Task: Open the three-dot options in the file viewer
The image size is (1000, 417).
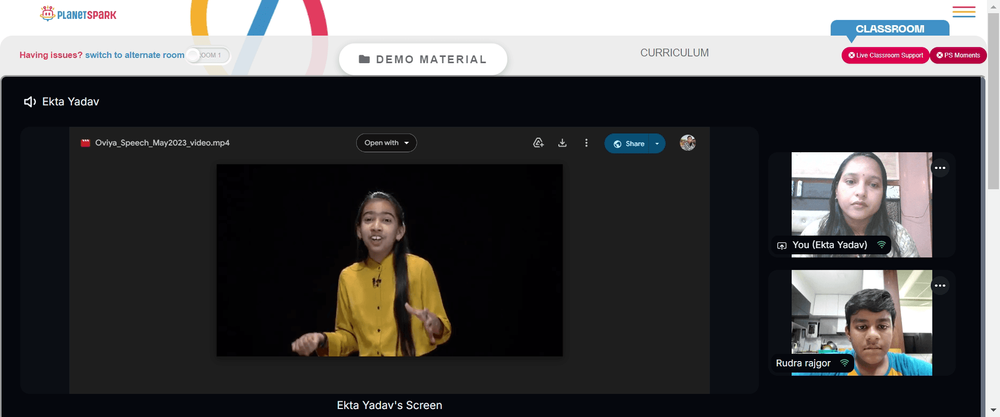Action: (x=586, y=143)
